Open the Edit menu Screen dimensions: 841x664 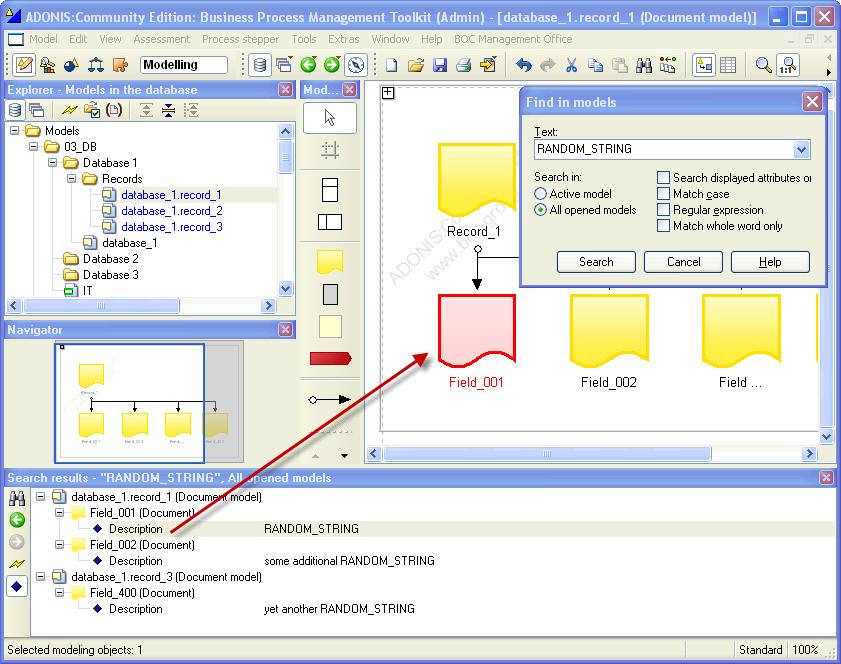click(78, 39)
